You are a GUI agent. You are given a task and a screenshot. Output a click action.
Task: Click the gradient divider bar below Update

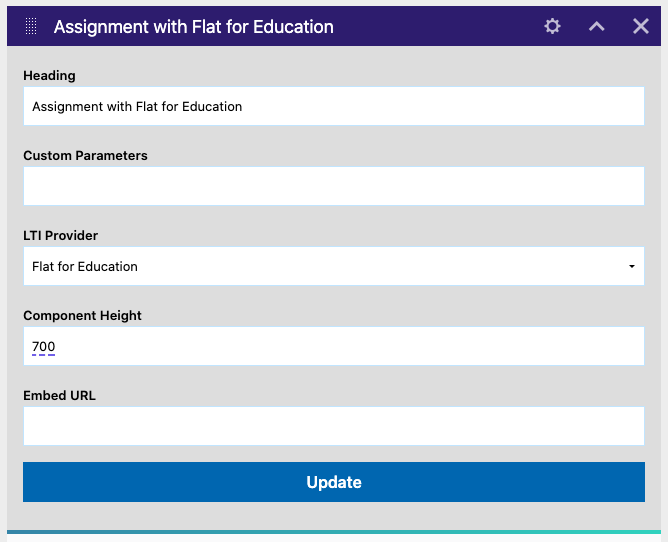coord(334,532)
